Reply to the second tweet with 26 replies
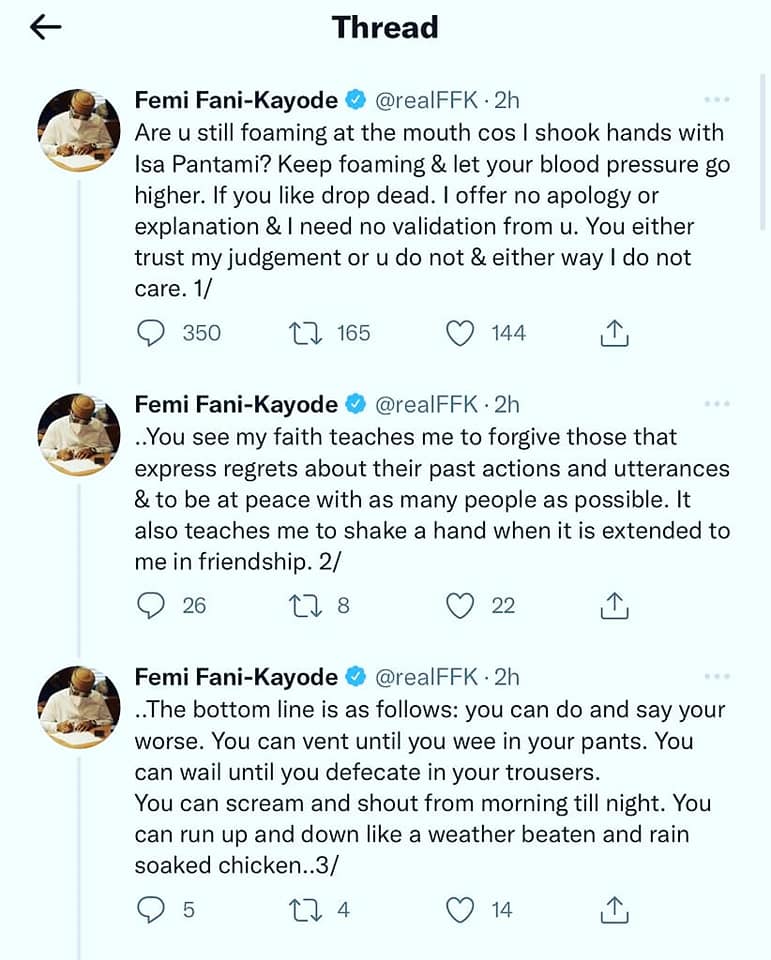 150,605
